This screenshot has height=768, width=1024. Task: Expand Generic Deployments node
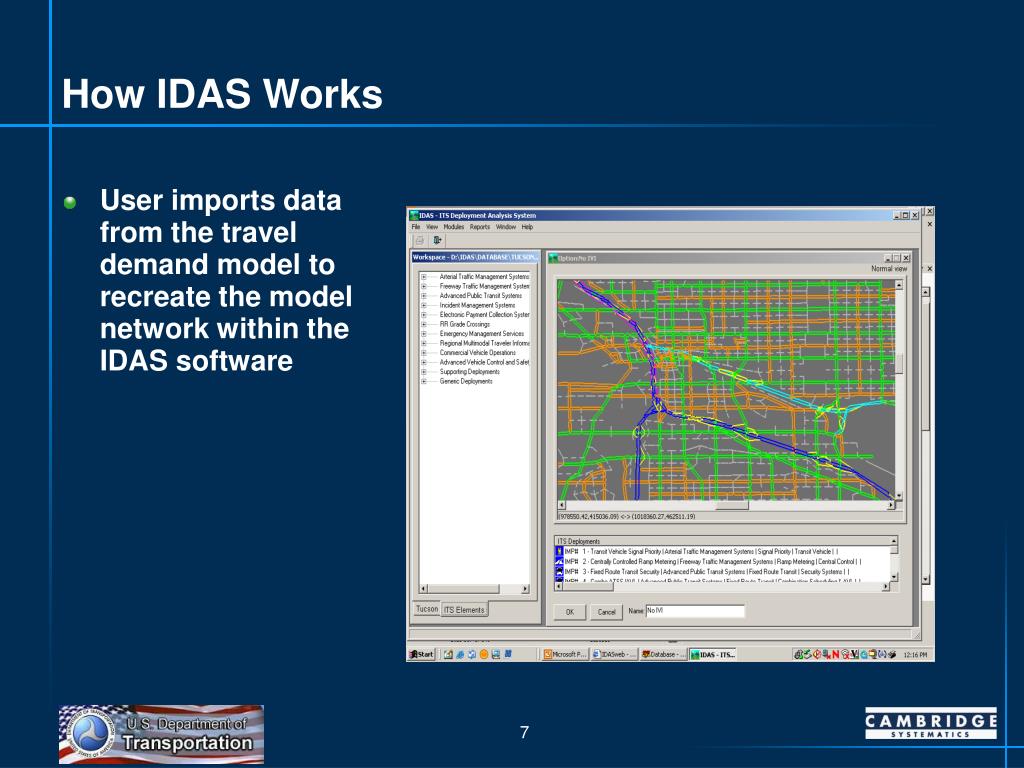point(423,381)
